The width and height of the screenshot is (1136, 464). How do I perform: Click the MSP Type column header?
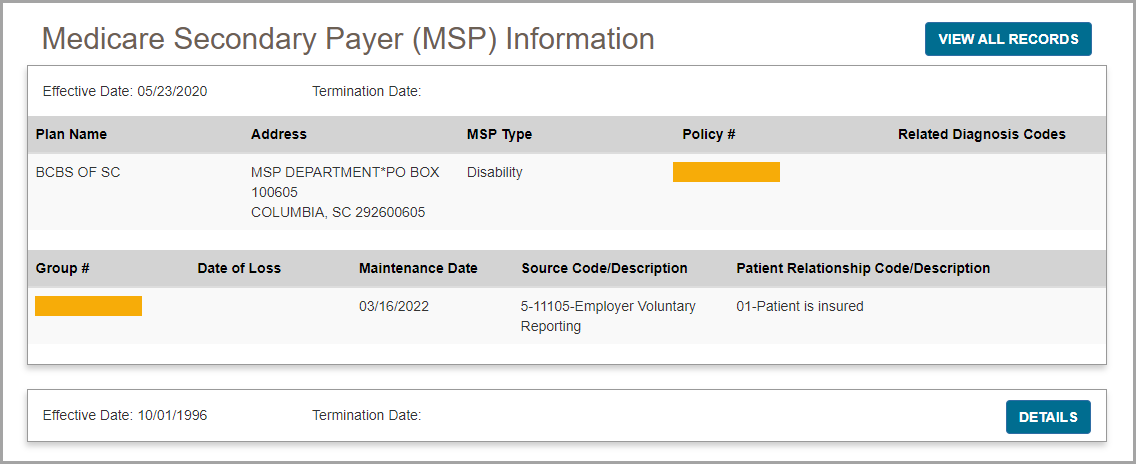[499, 134]
